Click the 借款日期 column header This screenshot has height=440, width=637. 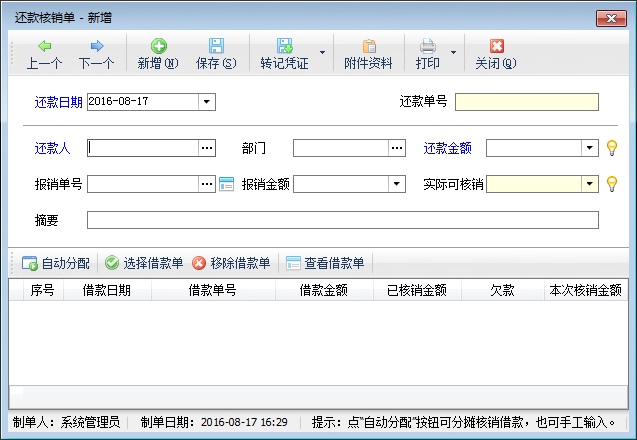coord(105,290)
